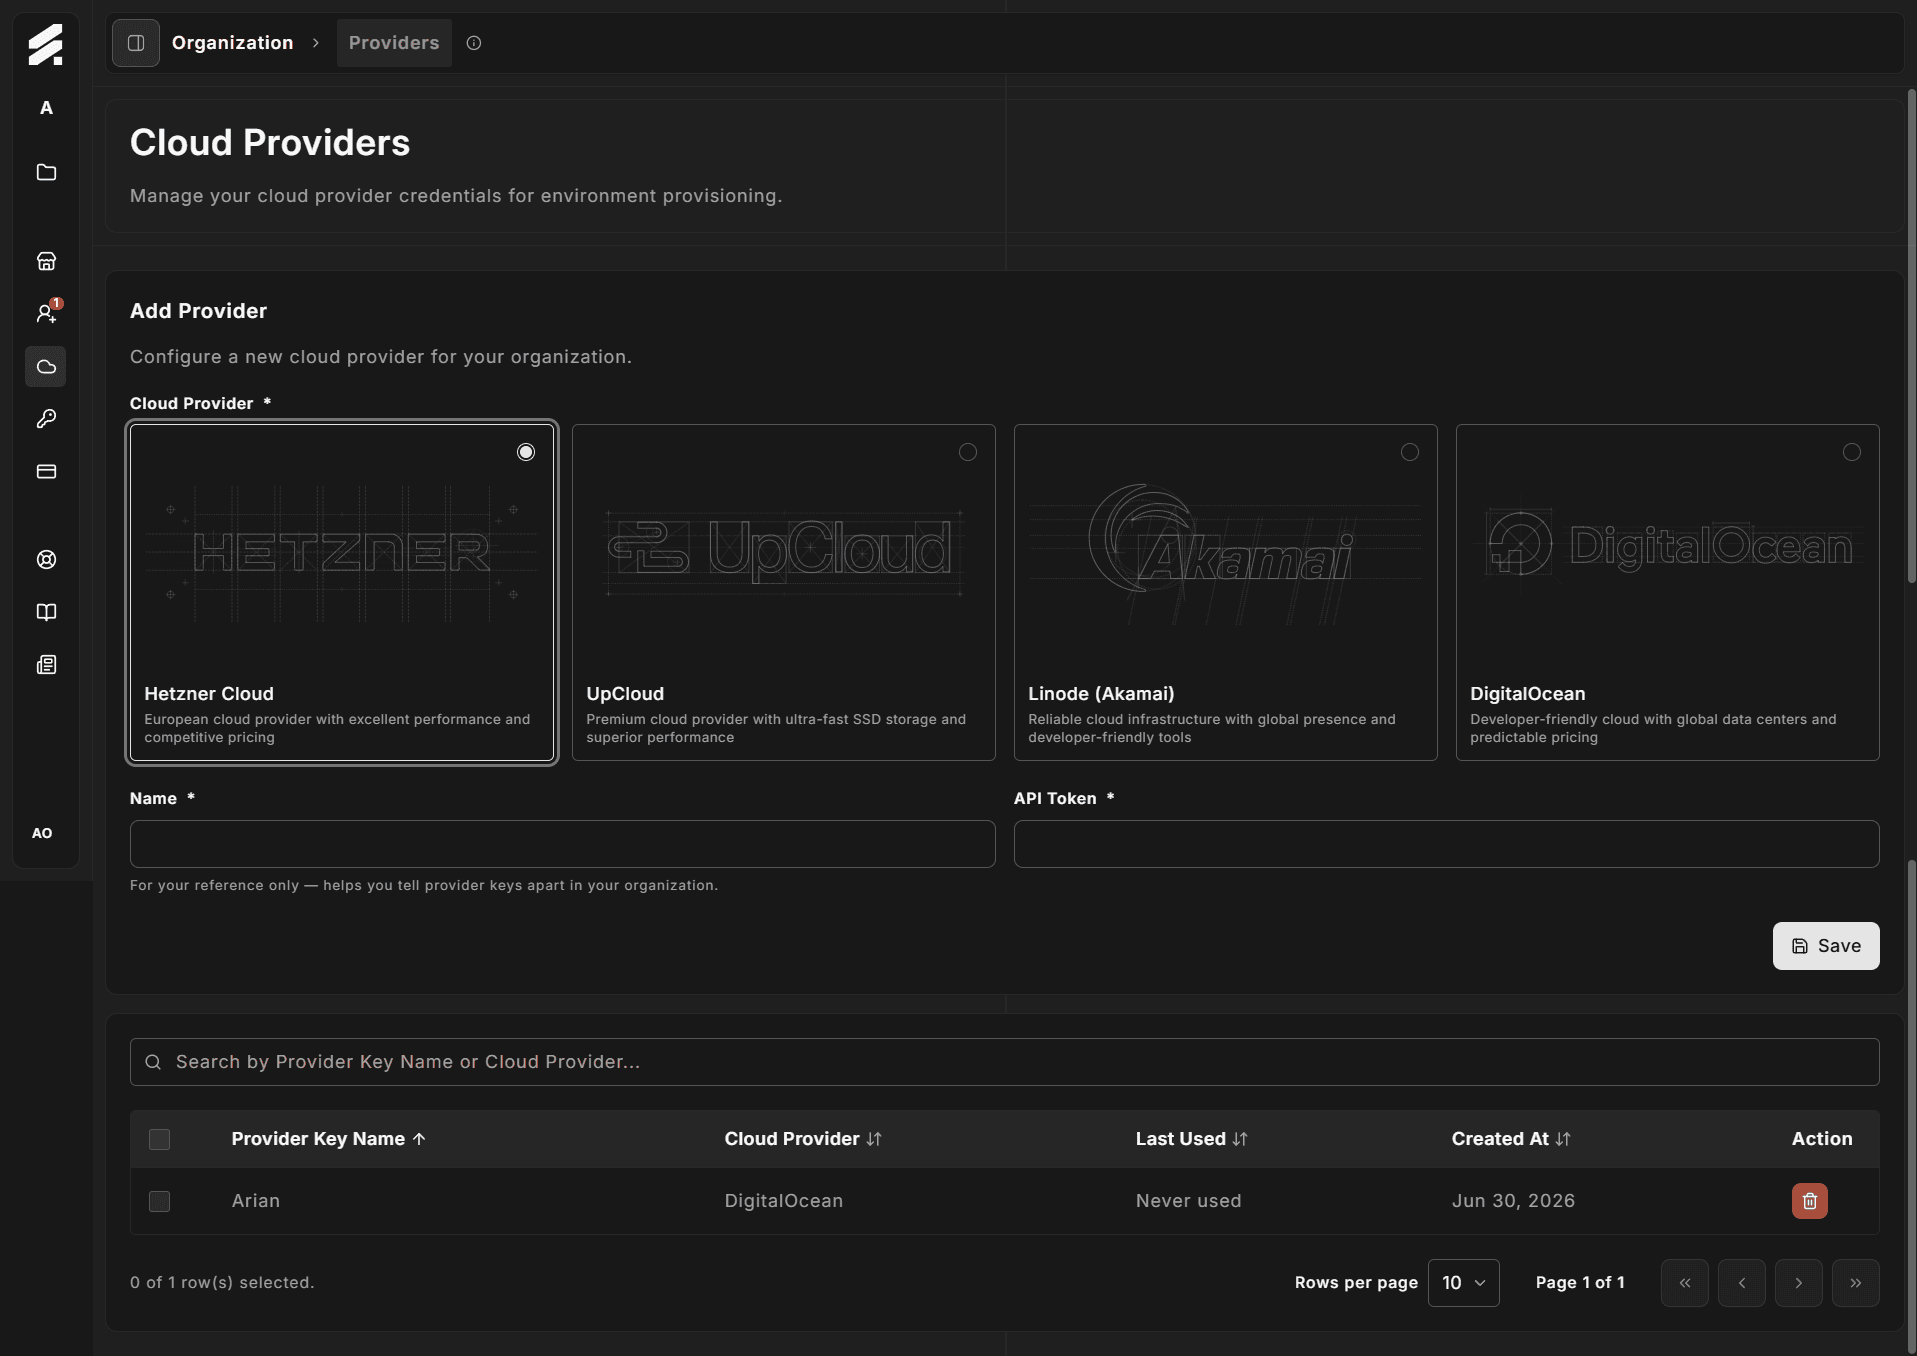Toggle the sidebar panel button
The image size is (1917, 1356).
coord(136,43)
